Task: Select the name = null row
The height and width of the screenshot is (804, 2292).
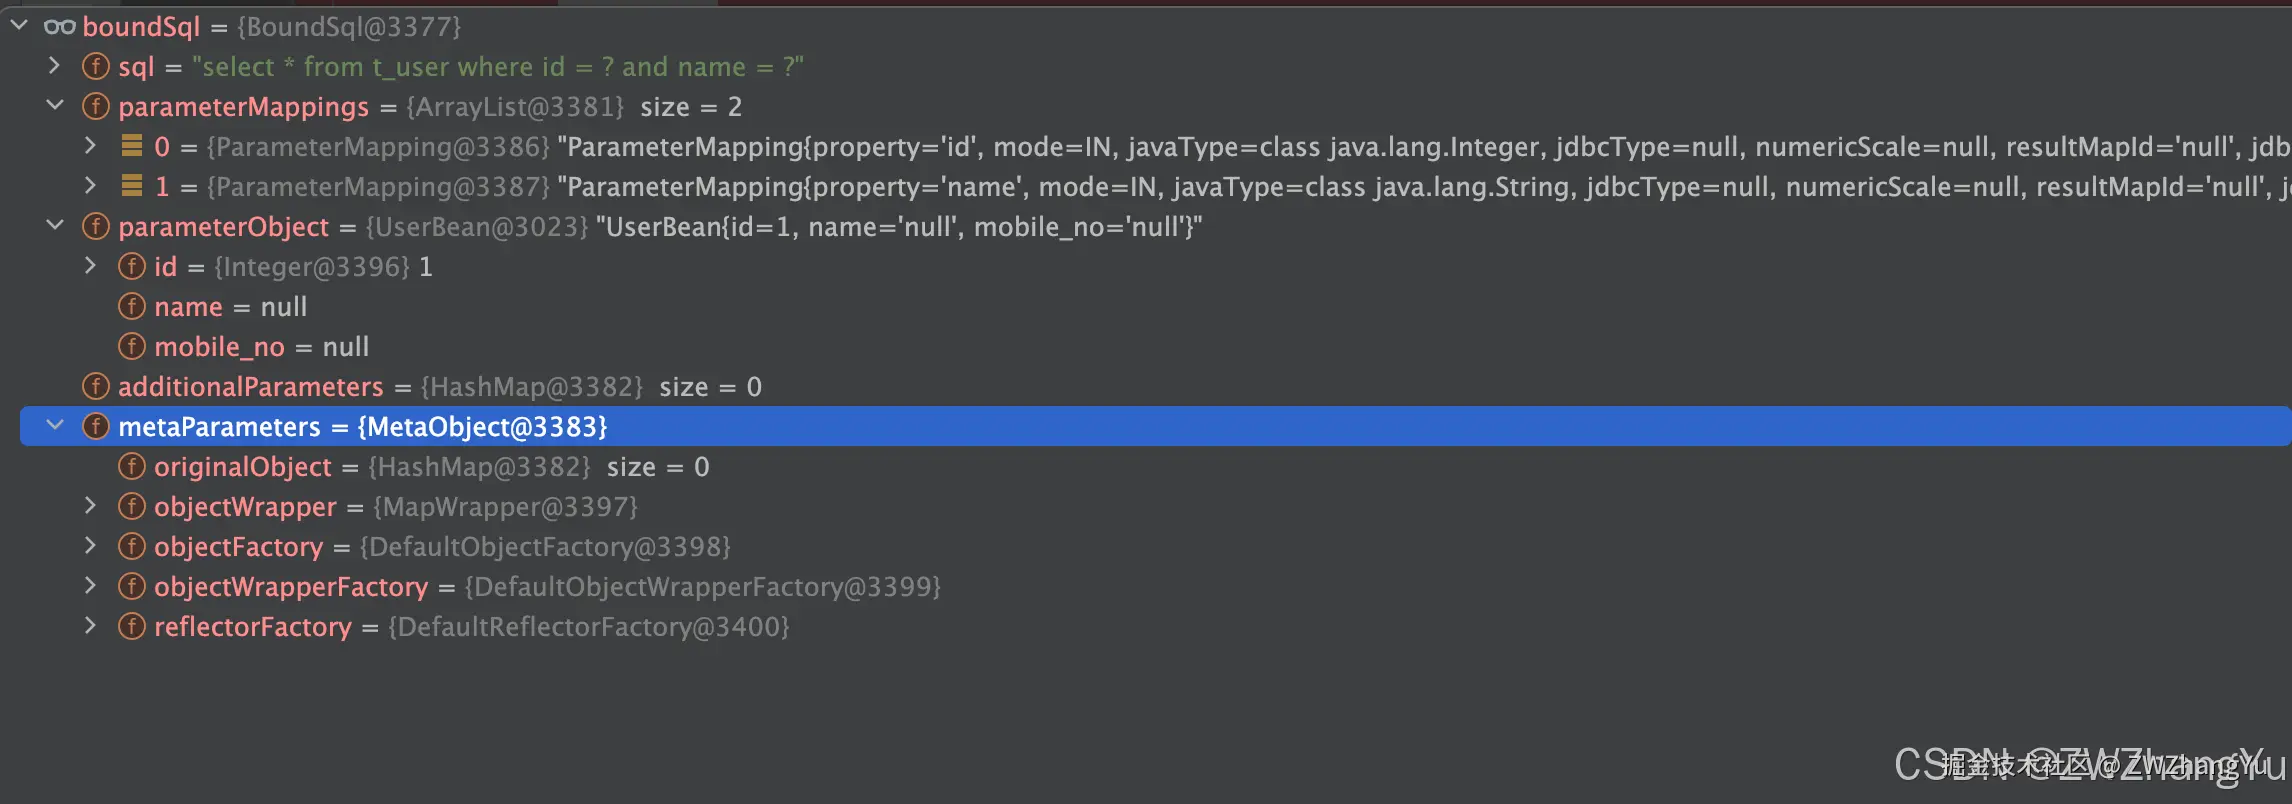Action: [231, 307]
